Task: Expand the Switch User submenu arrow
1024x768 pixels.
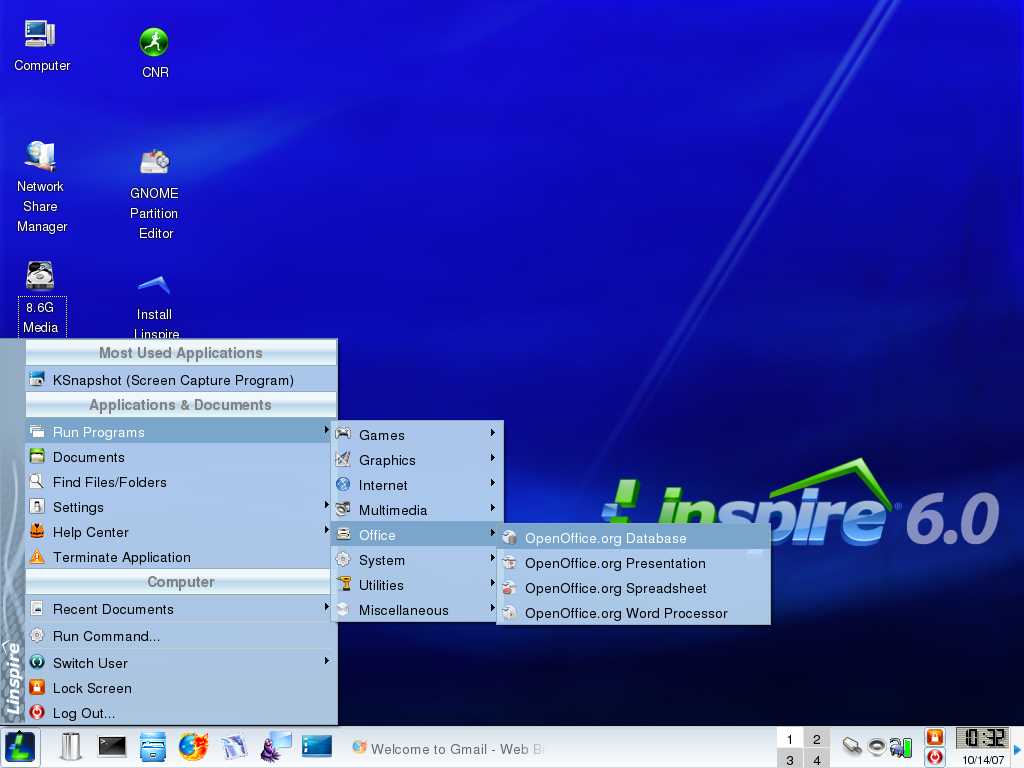Action: point(327,661)
